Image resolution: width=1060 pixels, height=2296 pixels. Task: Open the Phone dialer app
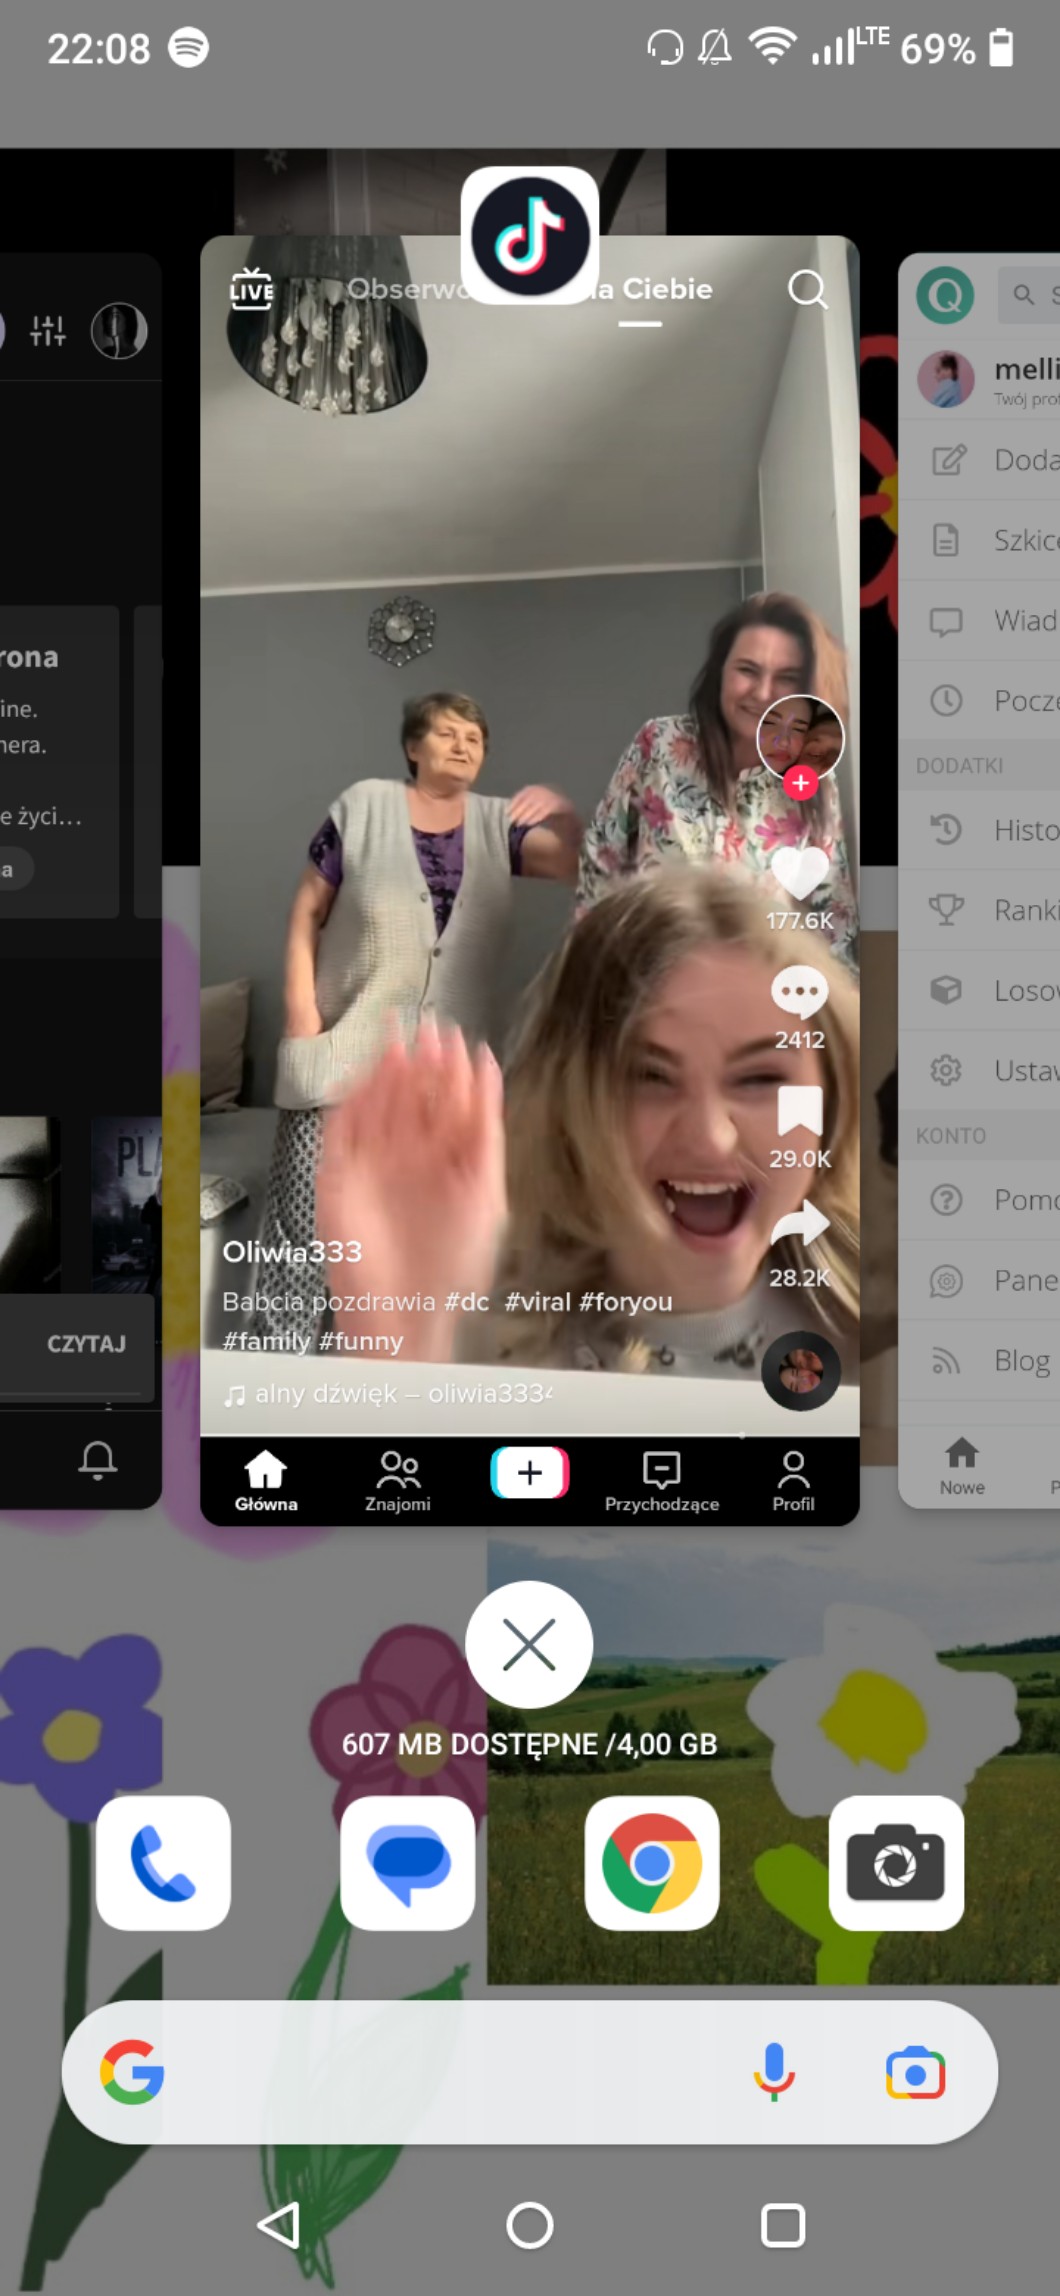pyautogui.click(x=163, y=1863)
